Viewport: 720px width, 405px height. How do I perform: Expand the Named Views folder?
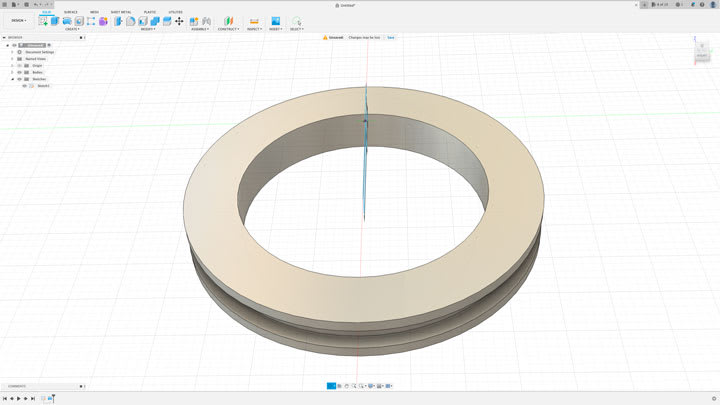pyautogui.click(x=12, y=59)
